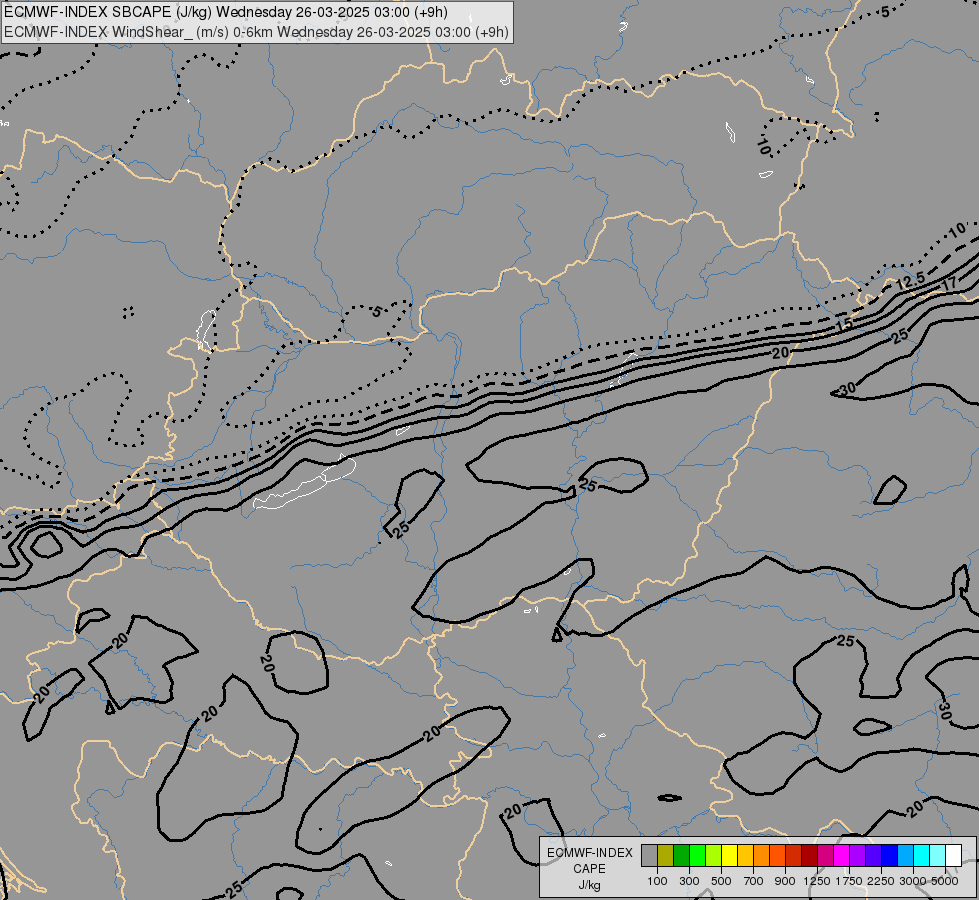The width and height of the screenshot is (979, 900).
Task: Click the J/kg unit in the legend
Action: 589,885
